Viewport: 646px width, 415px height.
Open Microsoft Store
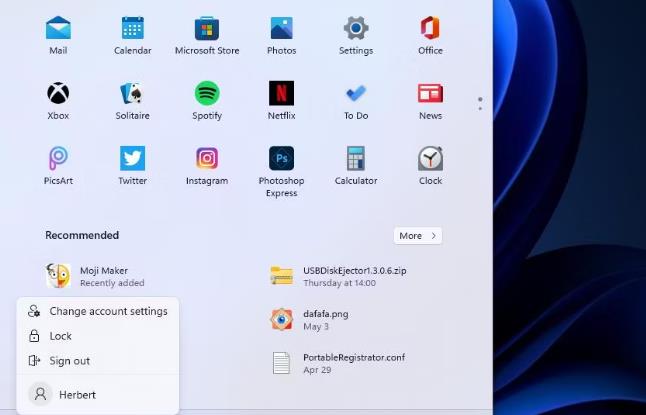point(207,35)
